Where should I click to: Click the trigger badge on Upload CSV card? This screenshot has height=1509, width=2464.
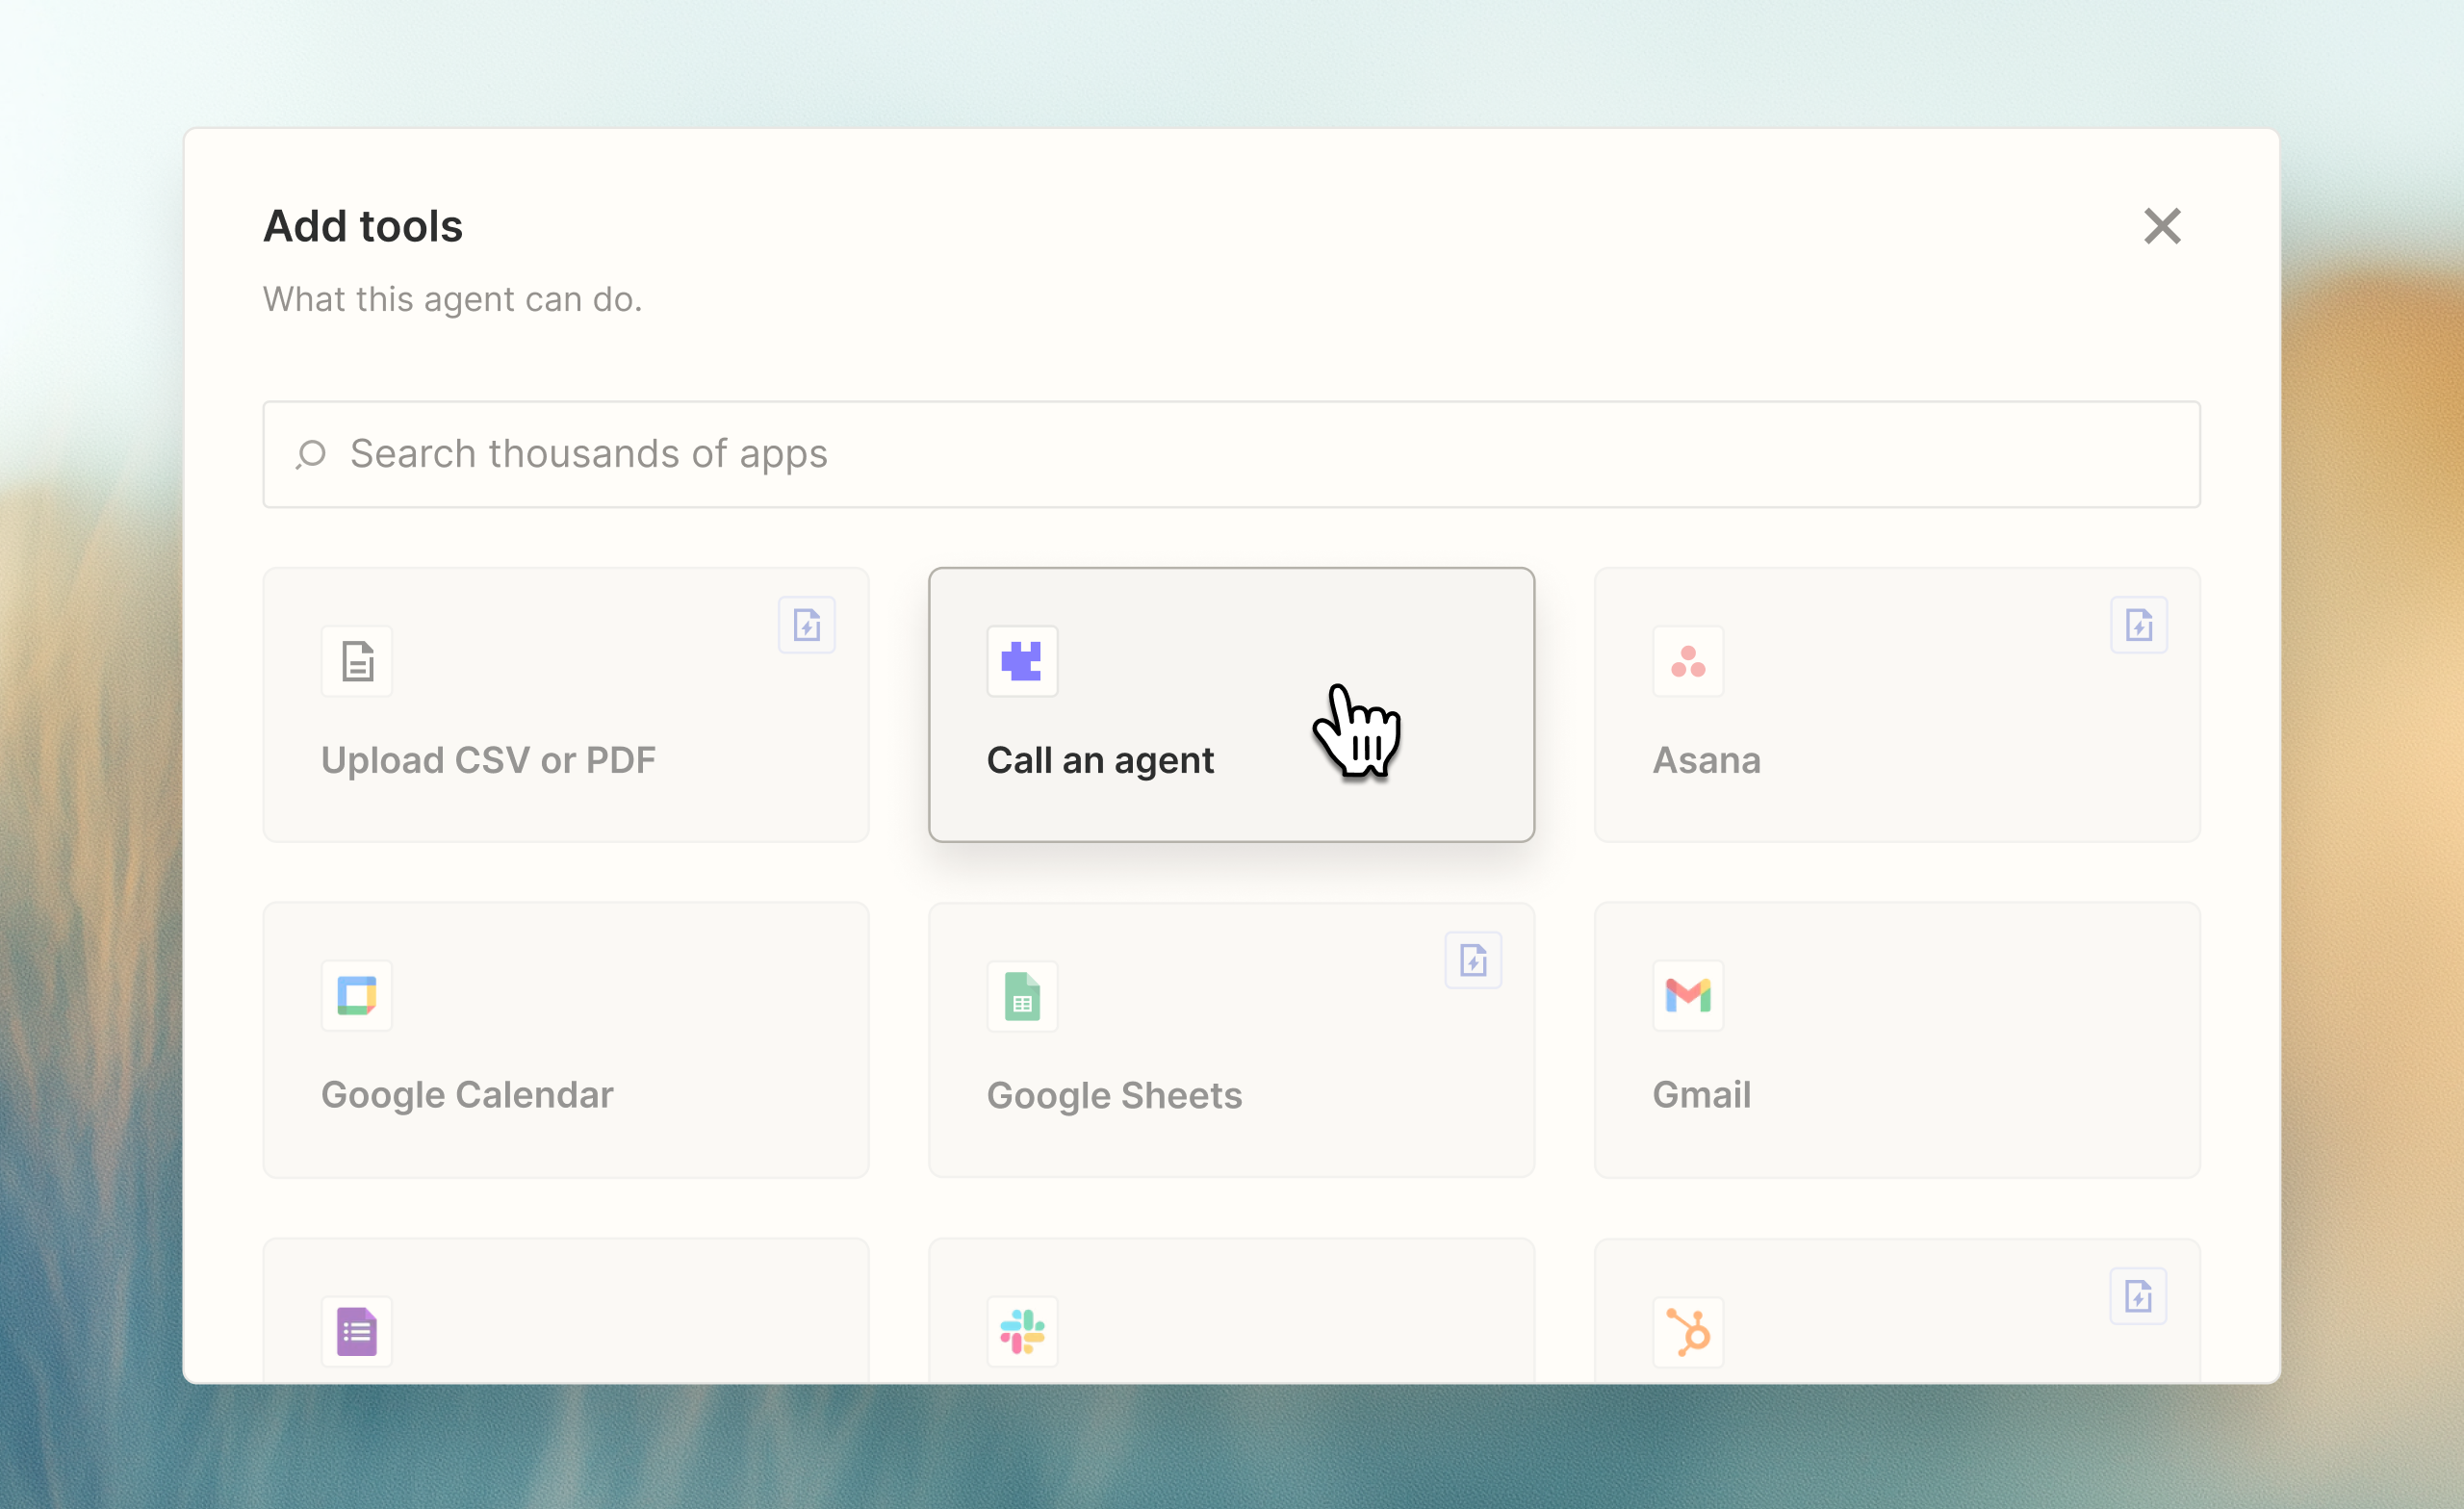coord(806,625)
